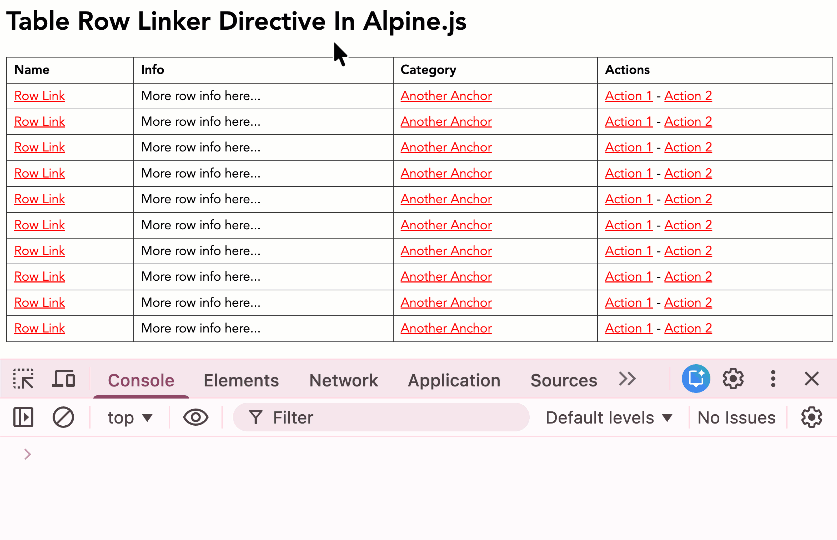
Task: Switch to the Sources tab
Action: click(x=564, y=380)
